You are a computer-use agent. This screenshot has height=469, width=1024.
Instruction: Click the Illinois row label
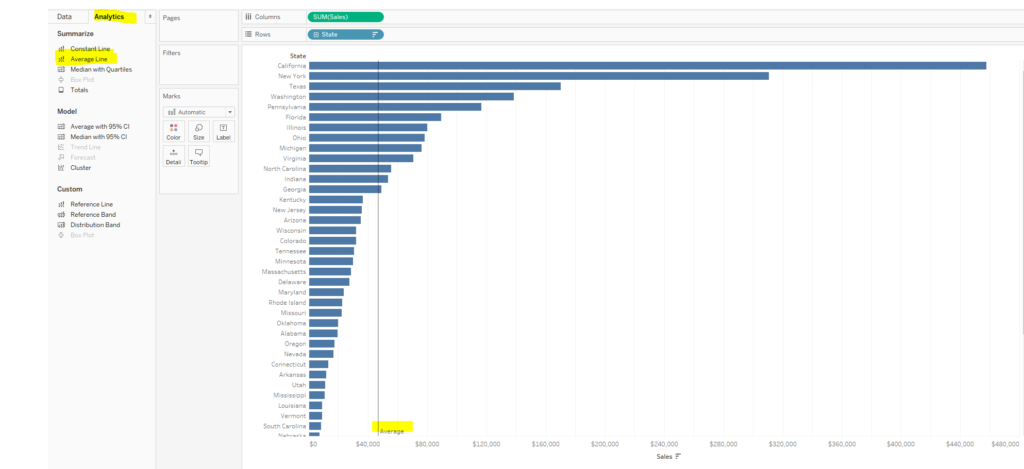[296, 127]
